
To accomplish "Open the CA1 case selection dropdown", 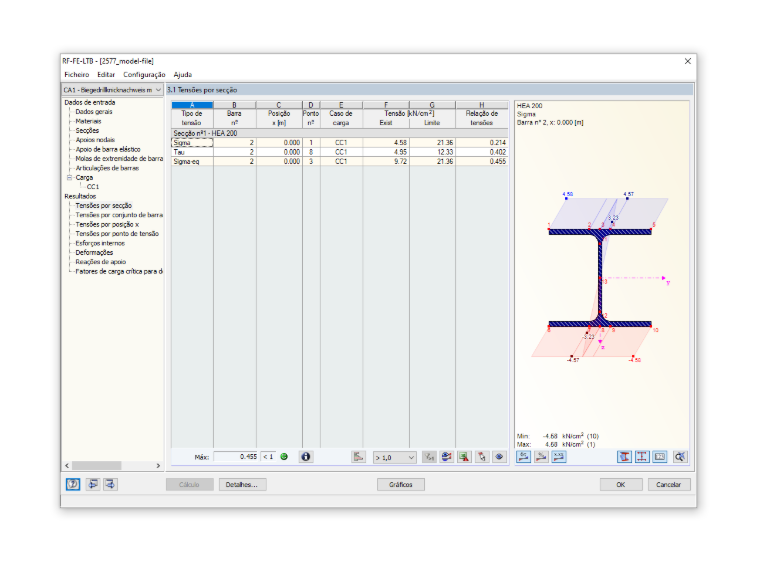I will (112, 90).
